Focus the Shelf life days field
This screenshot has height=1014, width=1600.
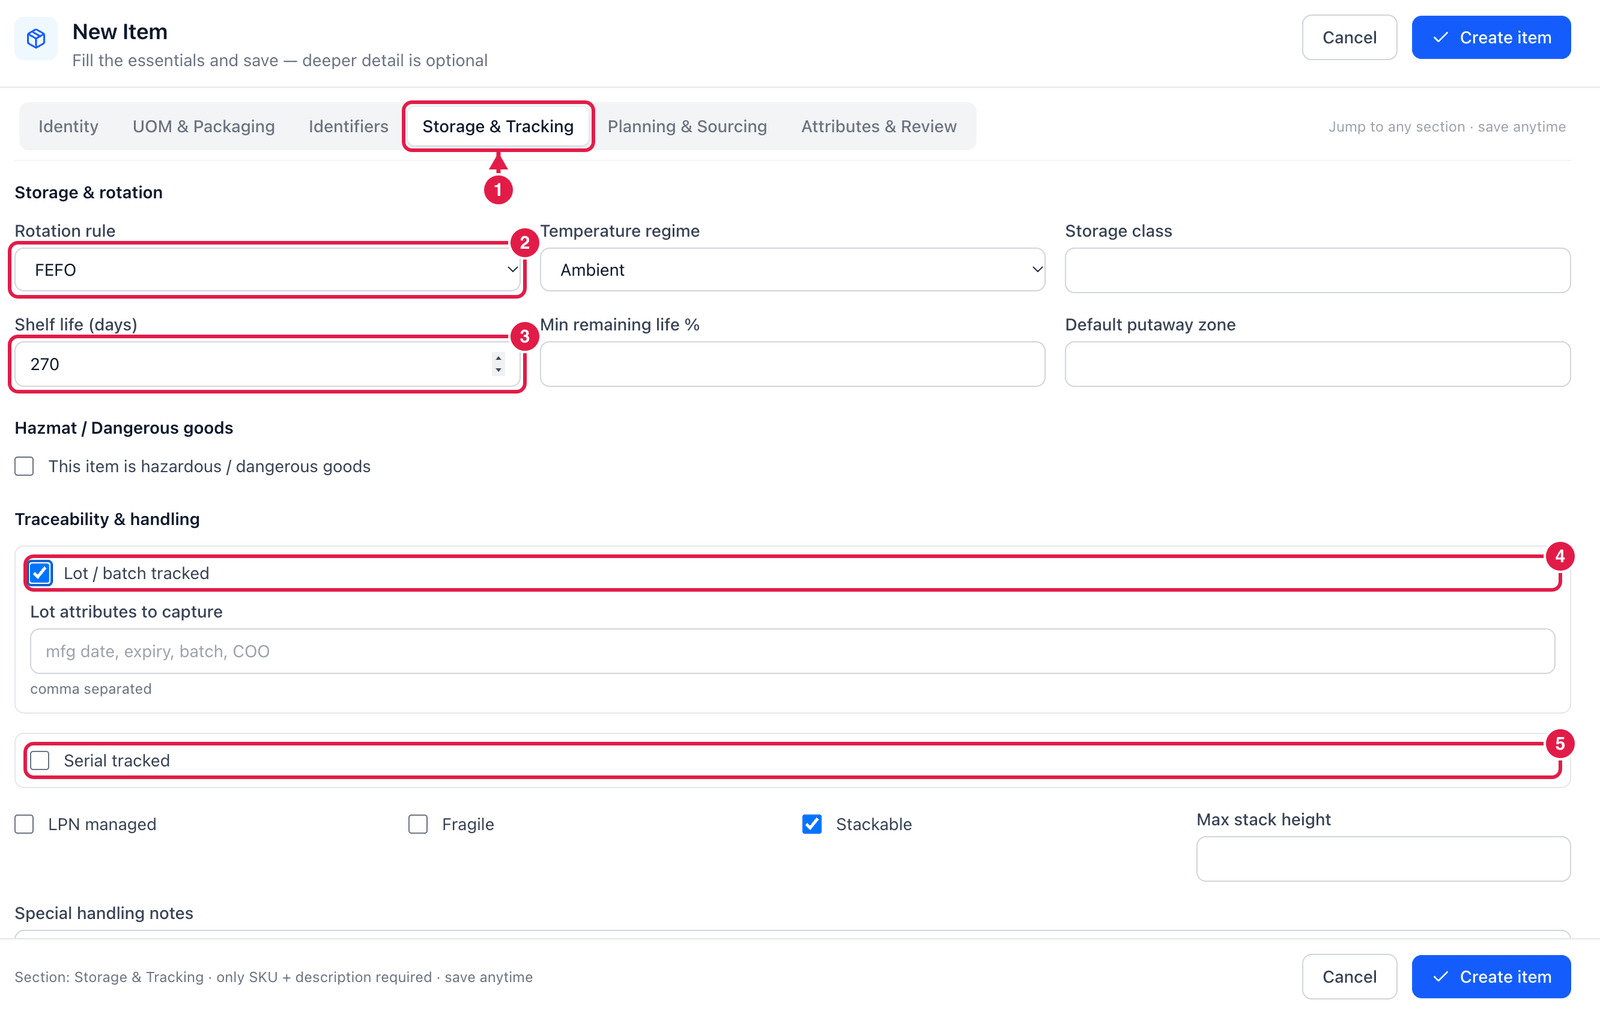point(268,364)
